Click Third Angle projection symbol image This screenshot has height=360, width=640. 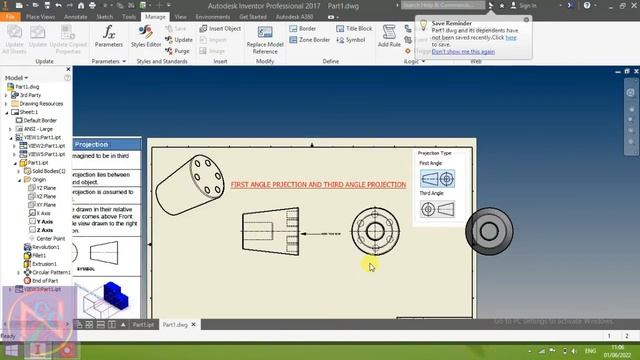coord(437,209)
